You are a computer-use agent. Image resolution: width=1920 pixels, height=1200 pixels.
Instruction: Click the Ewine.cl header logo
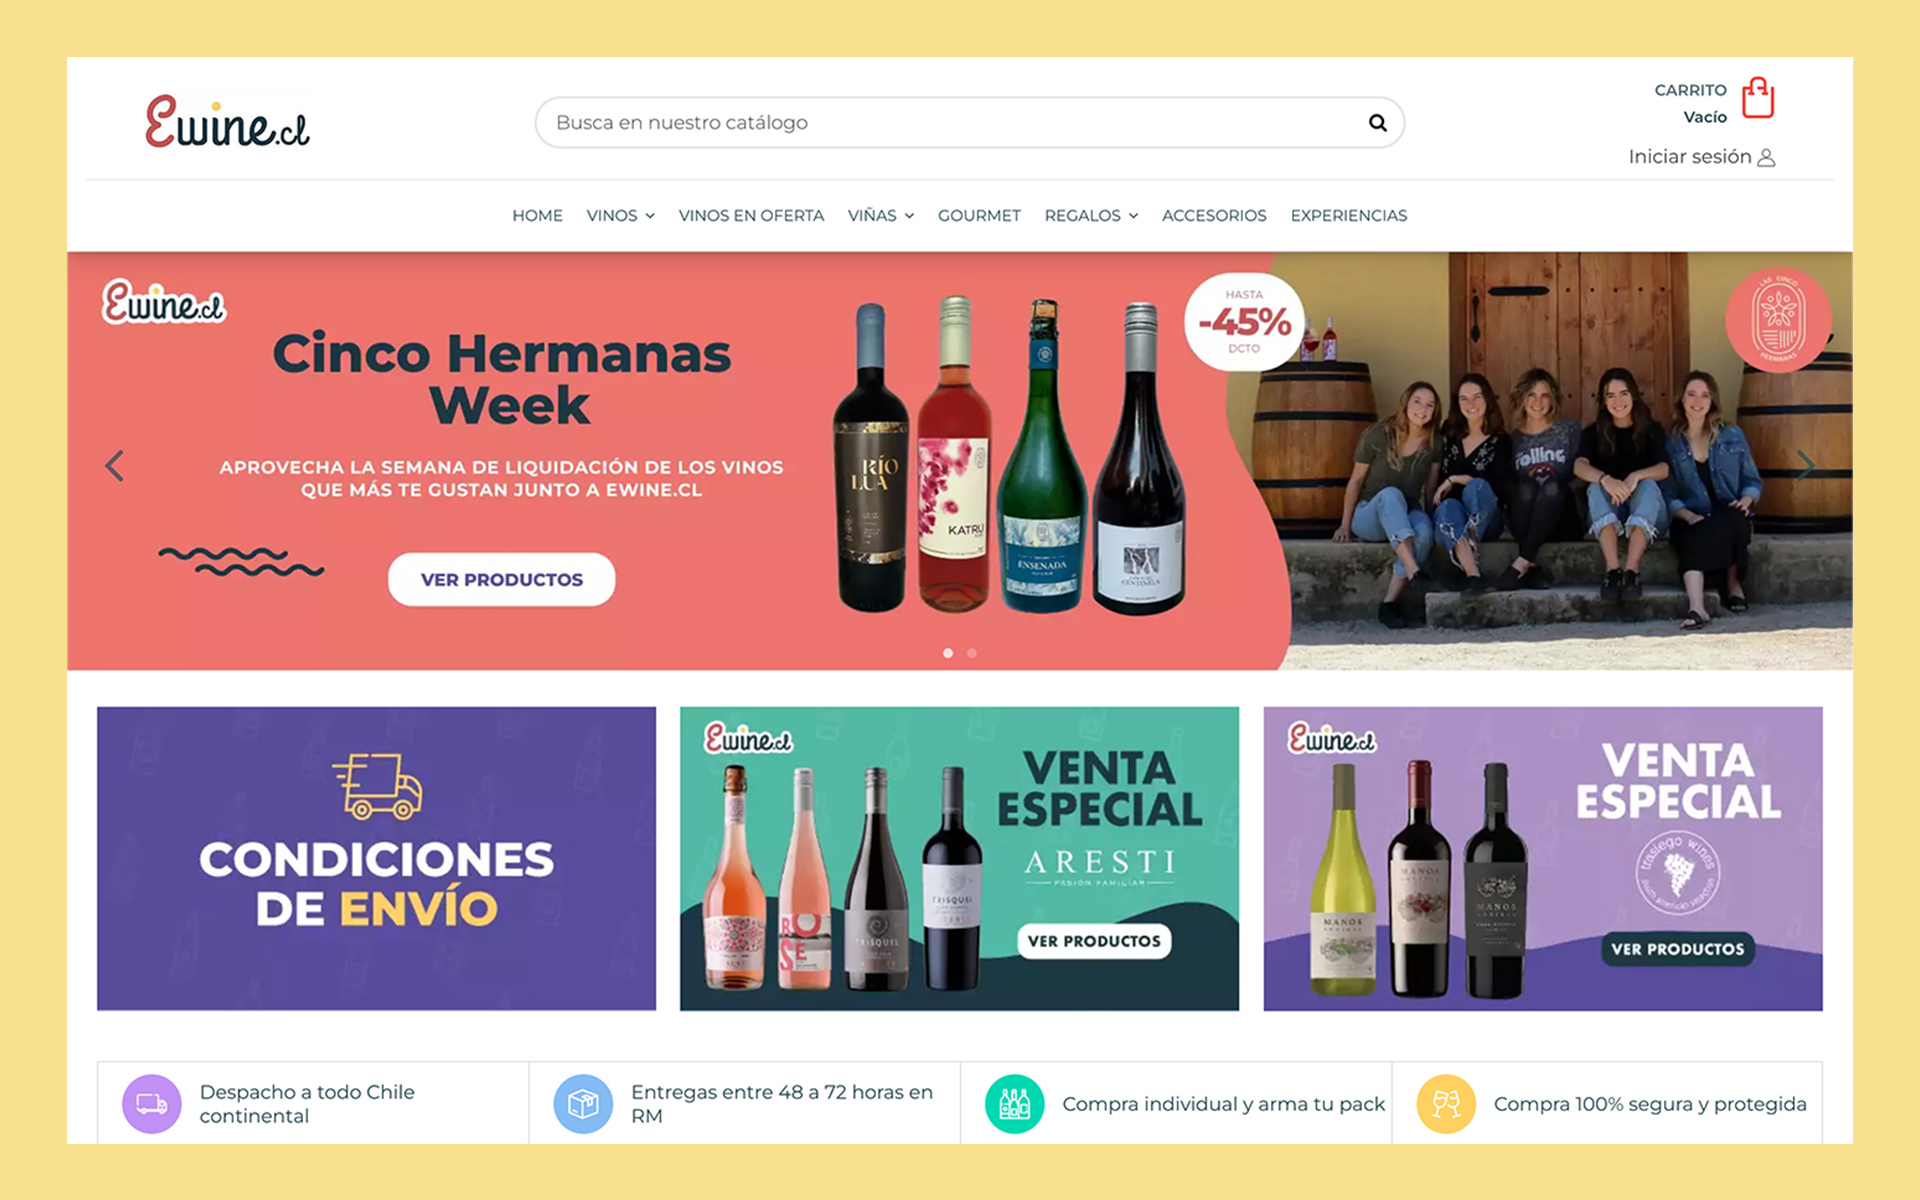point(227,122)
